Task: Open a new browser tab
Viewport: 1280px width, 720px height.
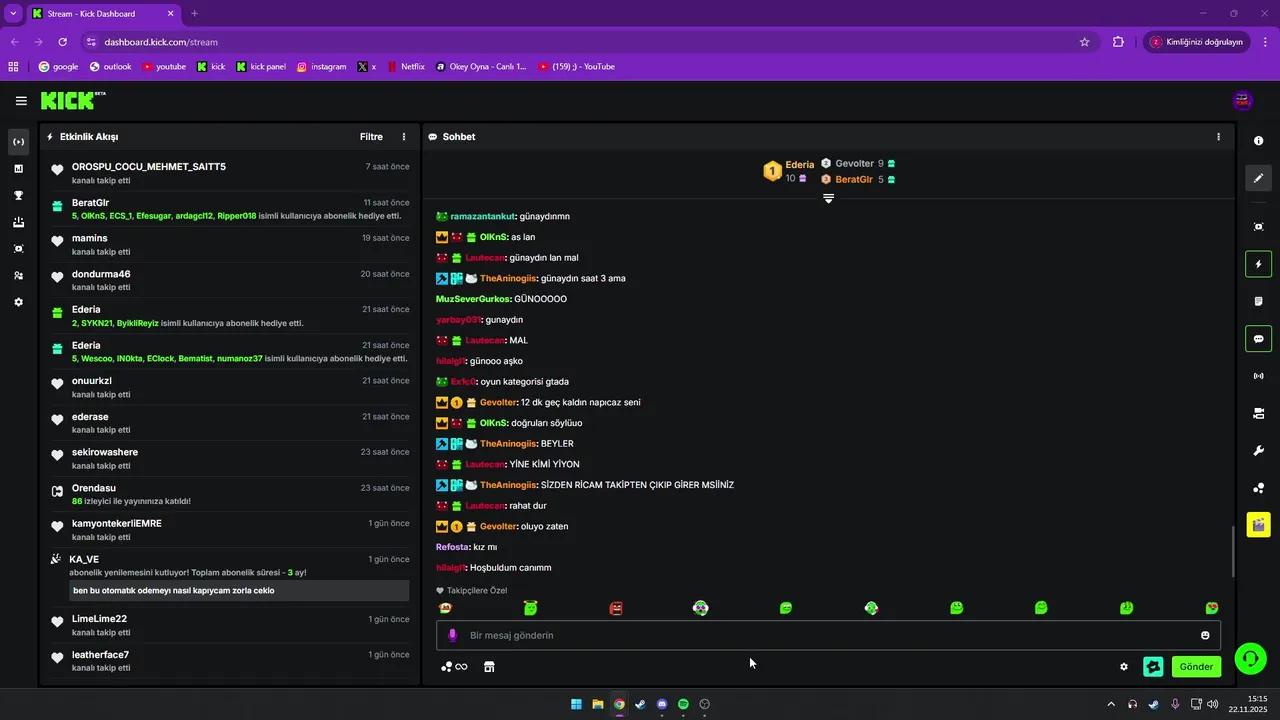Action: 194,14
